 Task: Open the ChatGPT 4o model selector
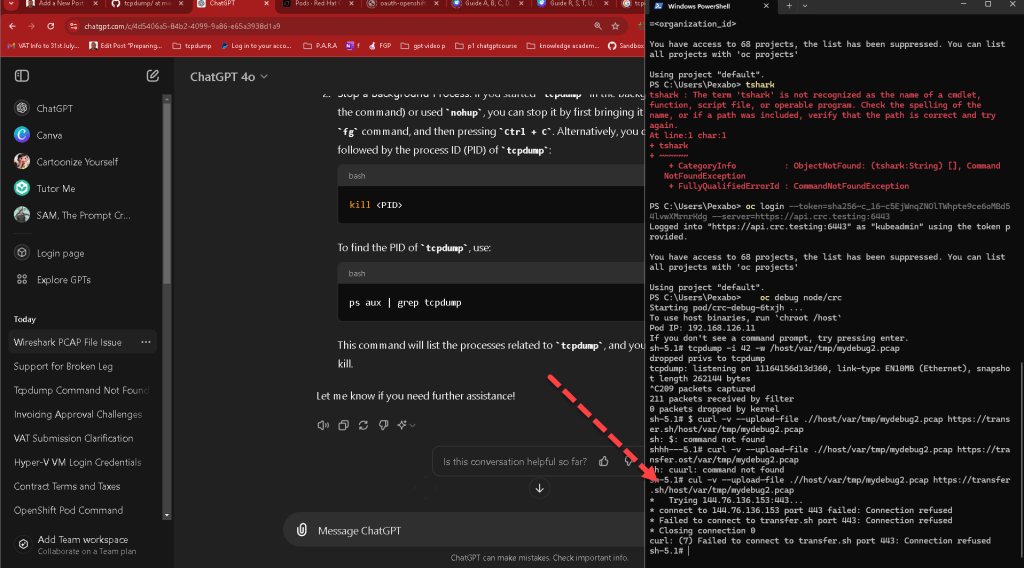coord(229,76)
